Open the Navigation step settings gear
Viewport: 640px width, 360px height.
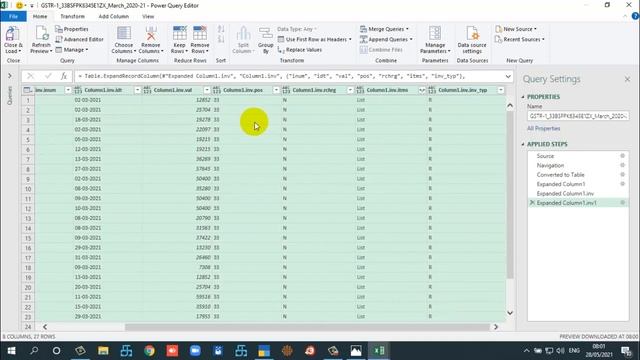pos(622,165)
